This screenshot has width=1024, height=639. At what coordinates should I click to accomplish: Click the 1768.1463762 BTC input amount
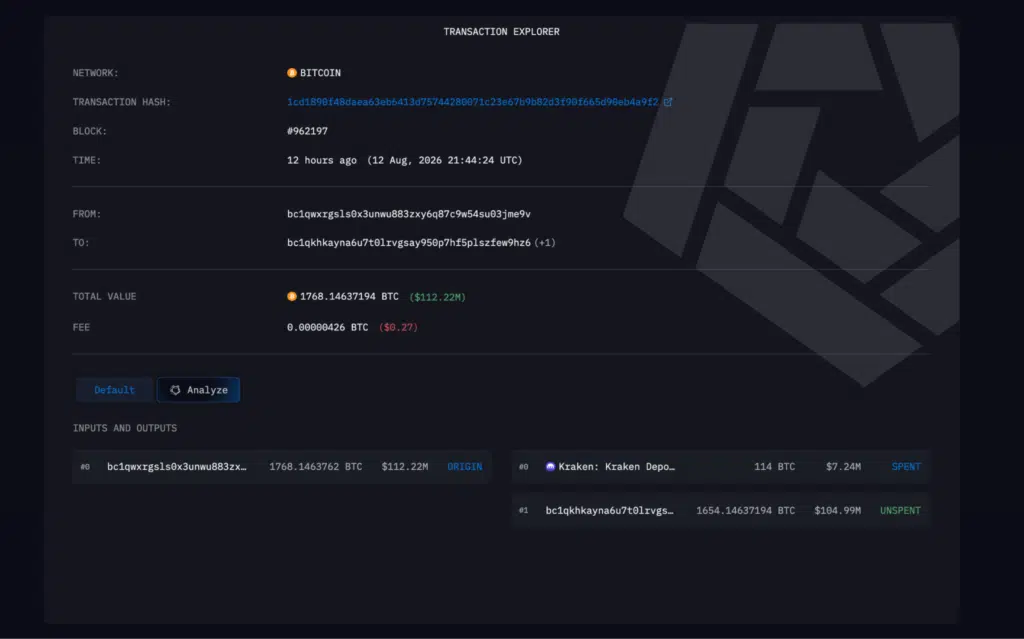tap(315, 467)
